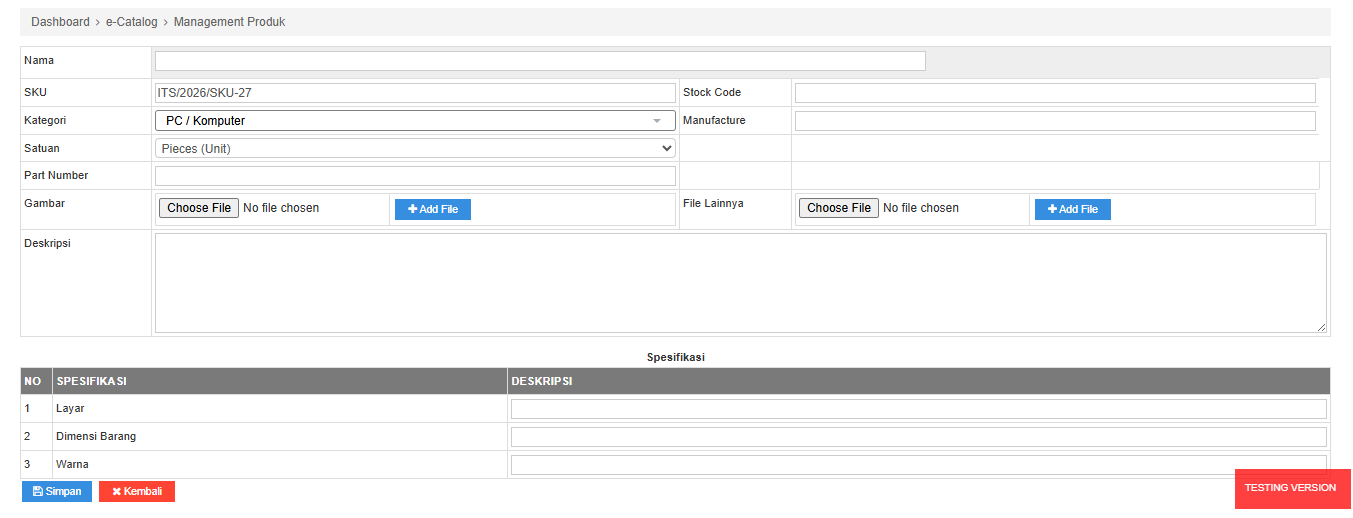The height and width of the screenshot is (518, 1353).
Task: Click Add File button for File Lainnya
Action: tap(1072, 209)
